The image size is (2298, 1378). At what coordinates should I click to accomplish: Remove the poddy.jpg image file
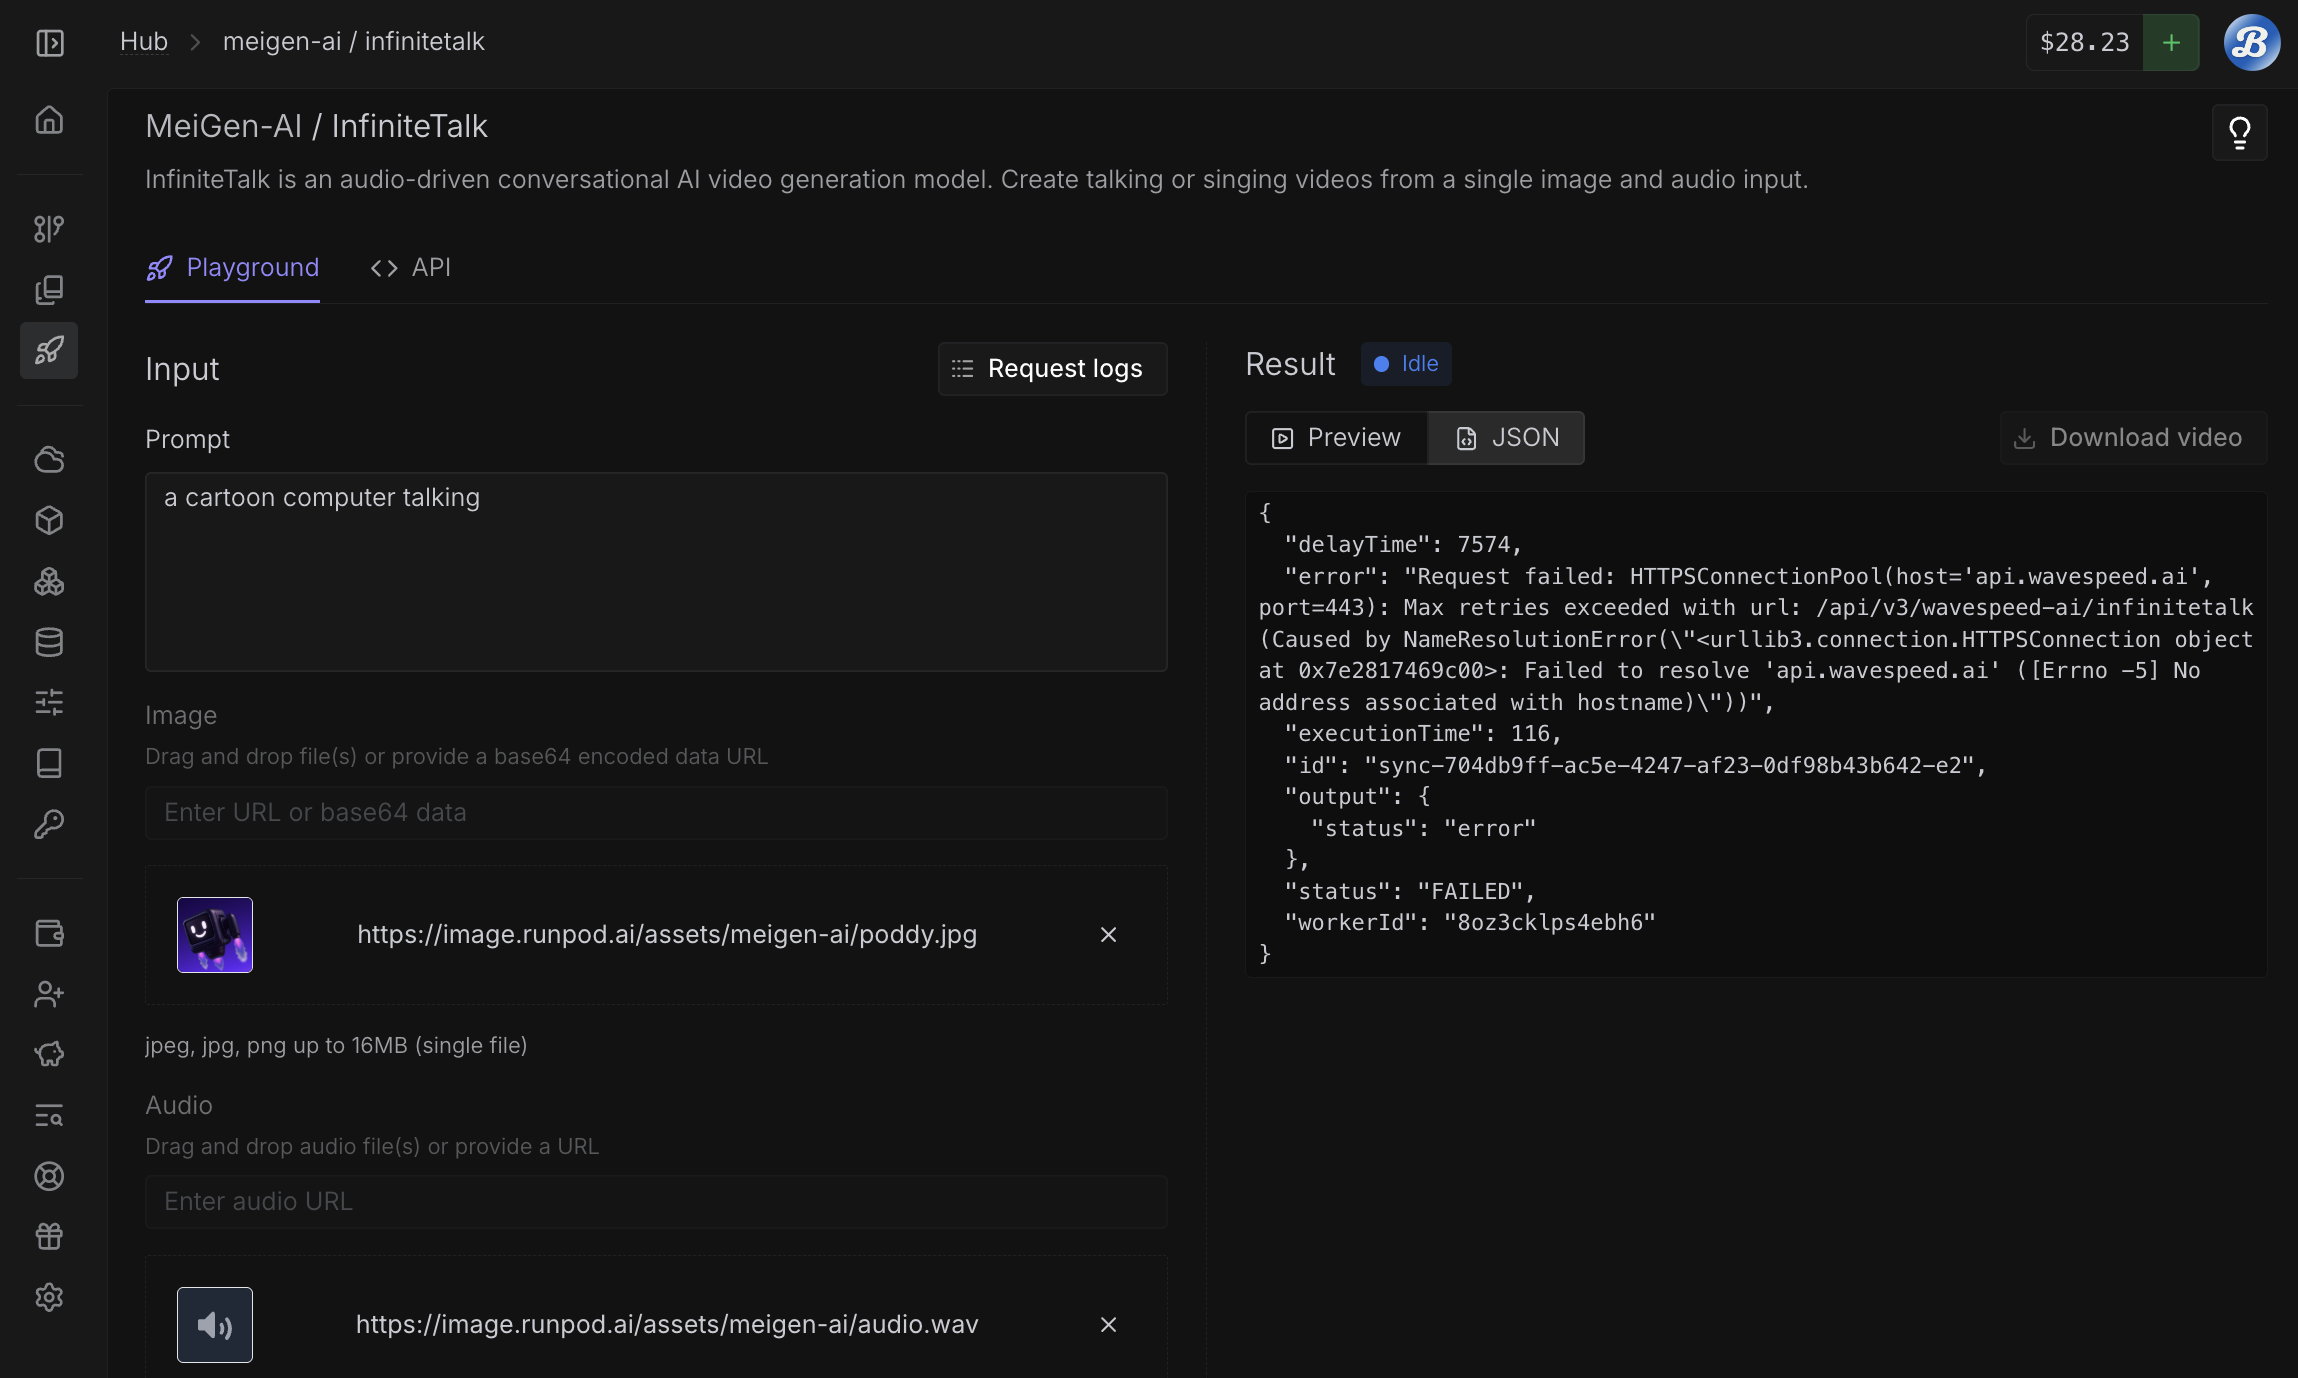coord(1108,935)
